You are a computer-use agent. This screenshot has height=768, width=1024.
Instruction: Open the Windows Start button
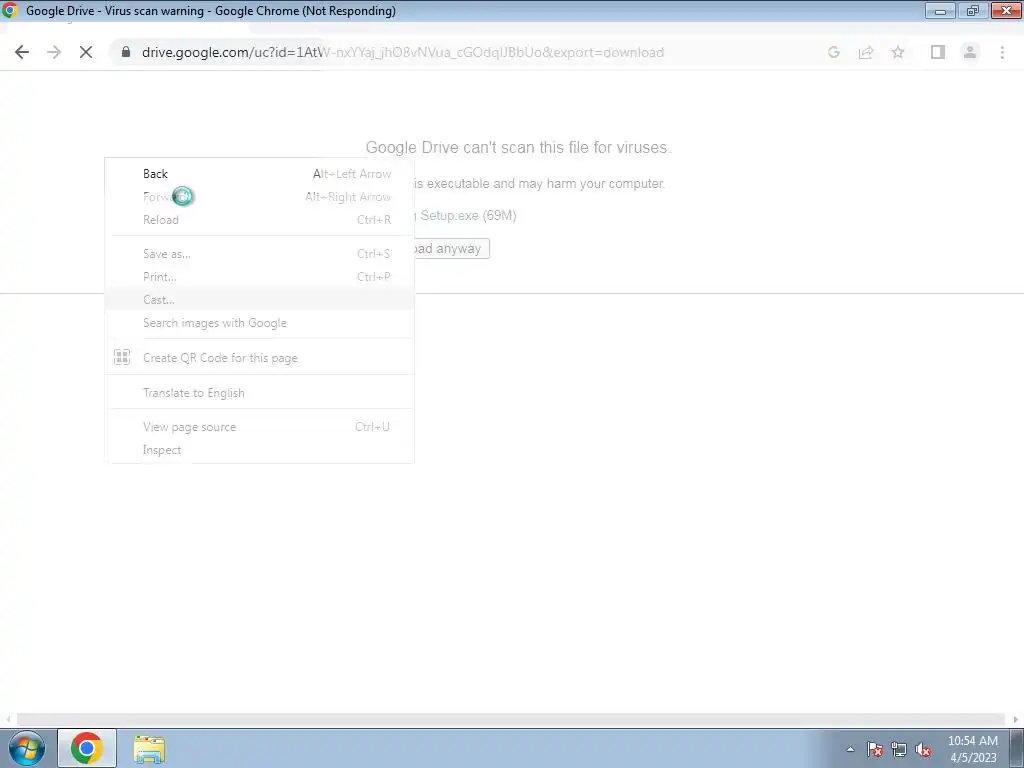[x=27, y=748]
